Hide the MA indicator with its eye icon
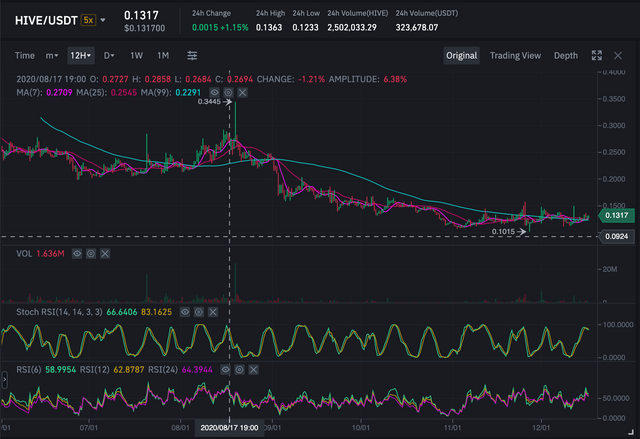This screenshot has width=640, height=439. click(x=214, y=93)
